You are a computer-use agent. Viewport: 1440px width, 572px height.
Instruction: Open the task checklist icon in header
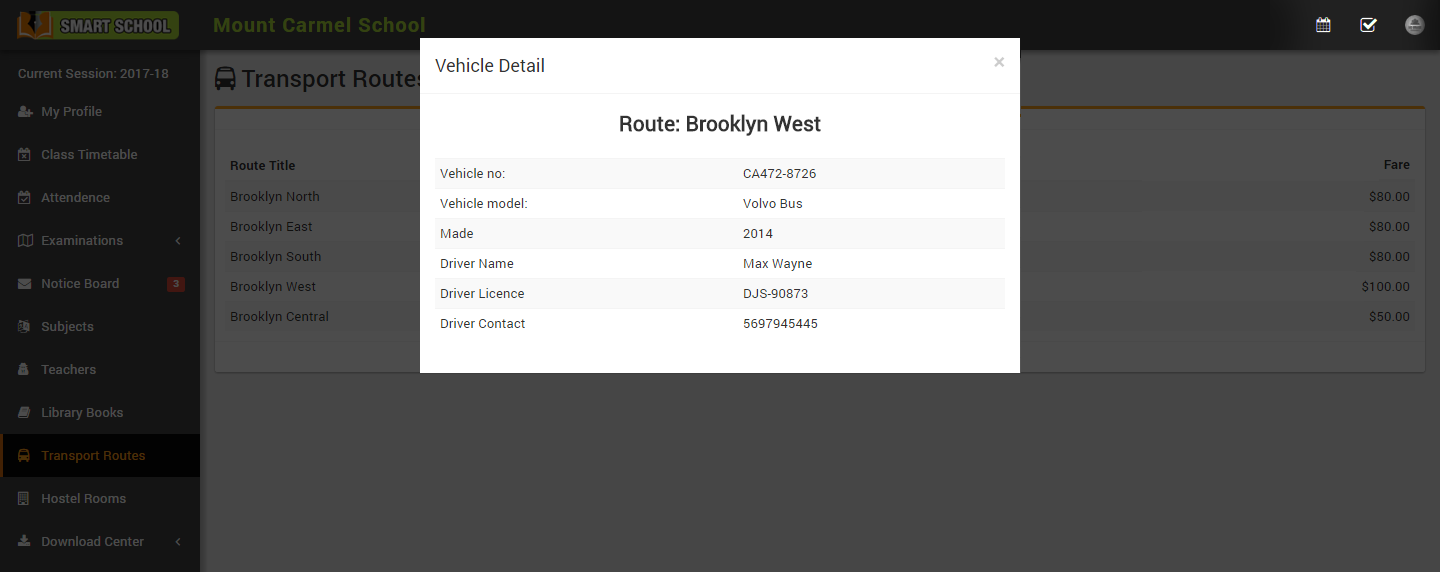point(1368,25)
